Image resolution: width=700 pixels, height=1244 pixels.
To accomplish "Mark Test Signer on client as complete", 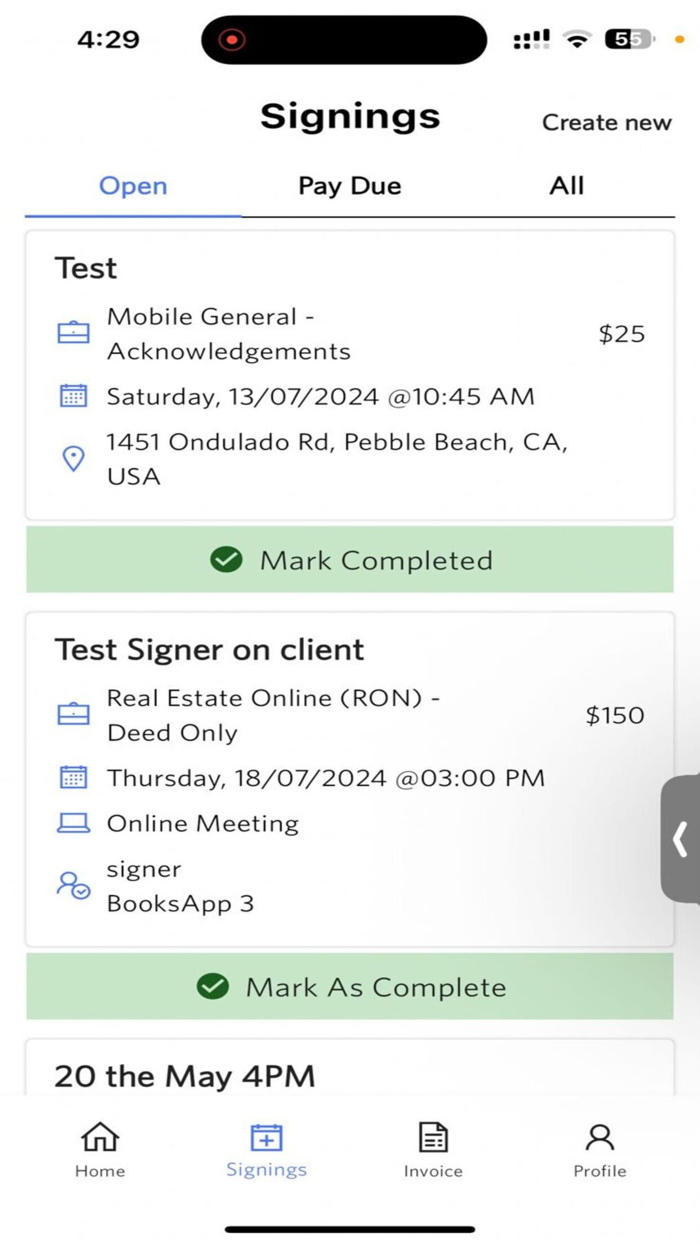I will tap(349, 986).
